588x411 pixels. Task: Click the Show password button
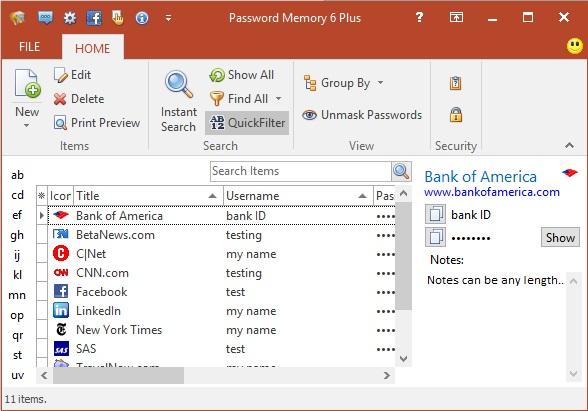(560, 237)
